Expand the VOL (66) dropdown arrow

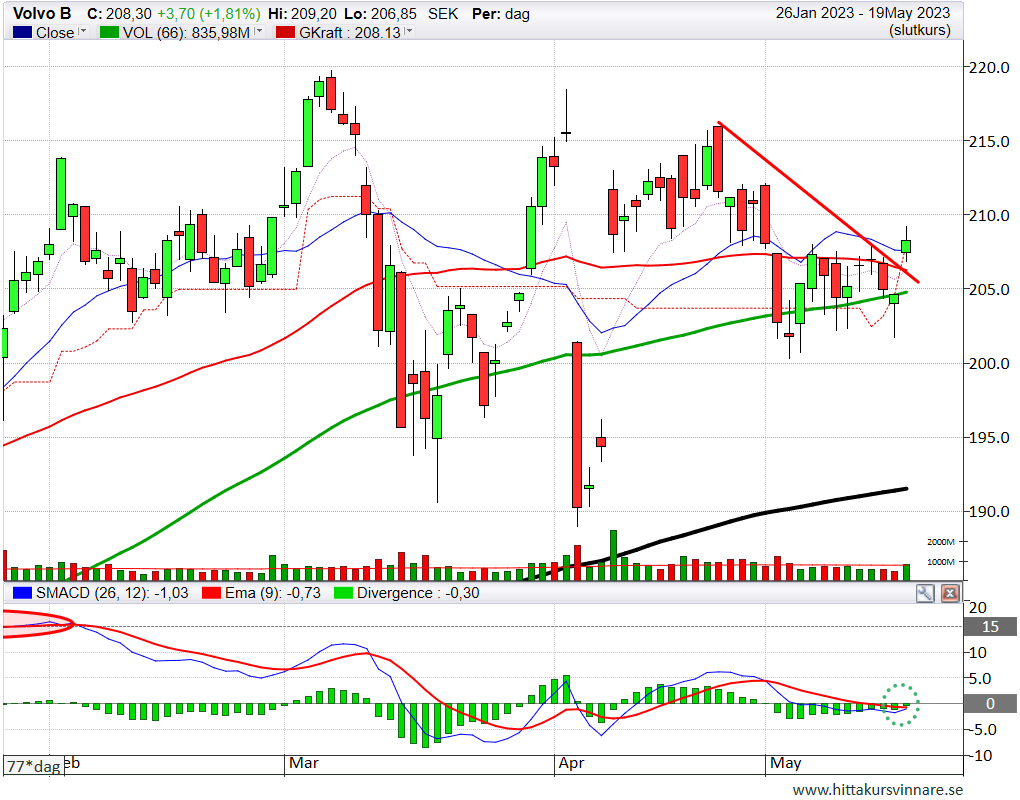point(259,31)
